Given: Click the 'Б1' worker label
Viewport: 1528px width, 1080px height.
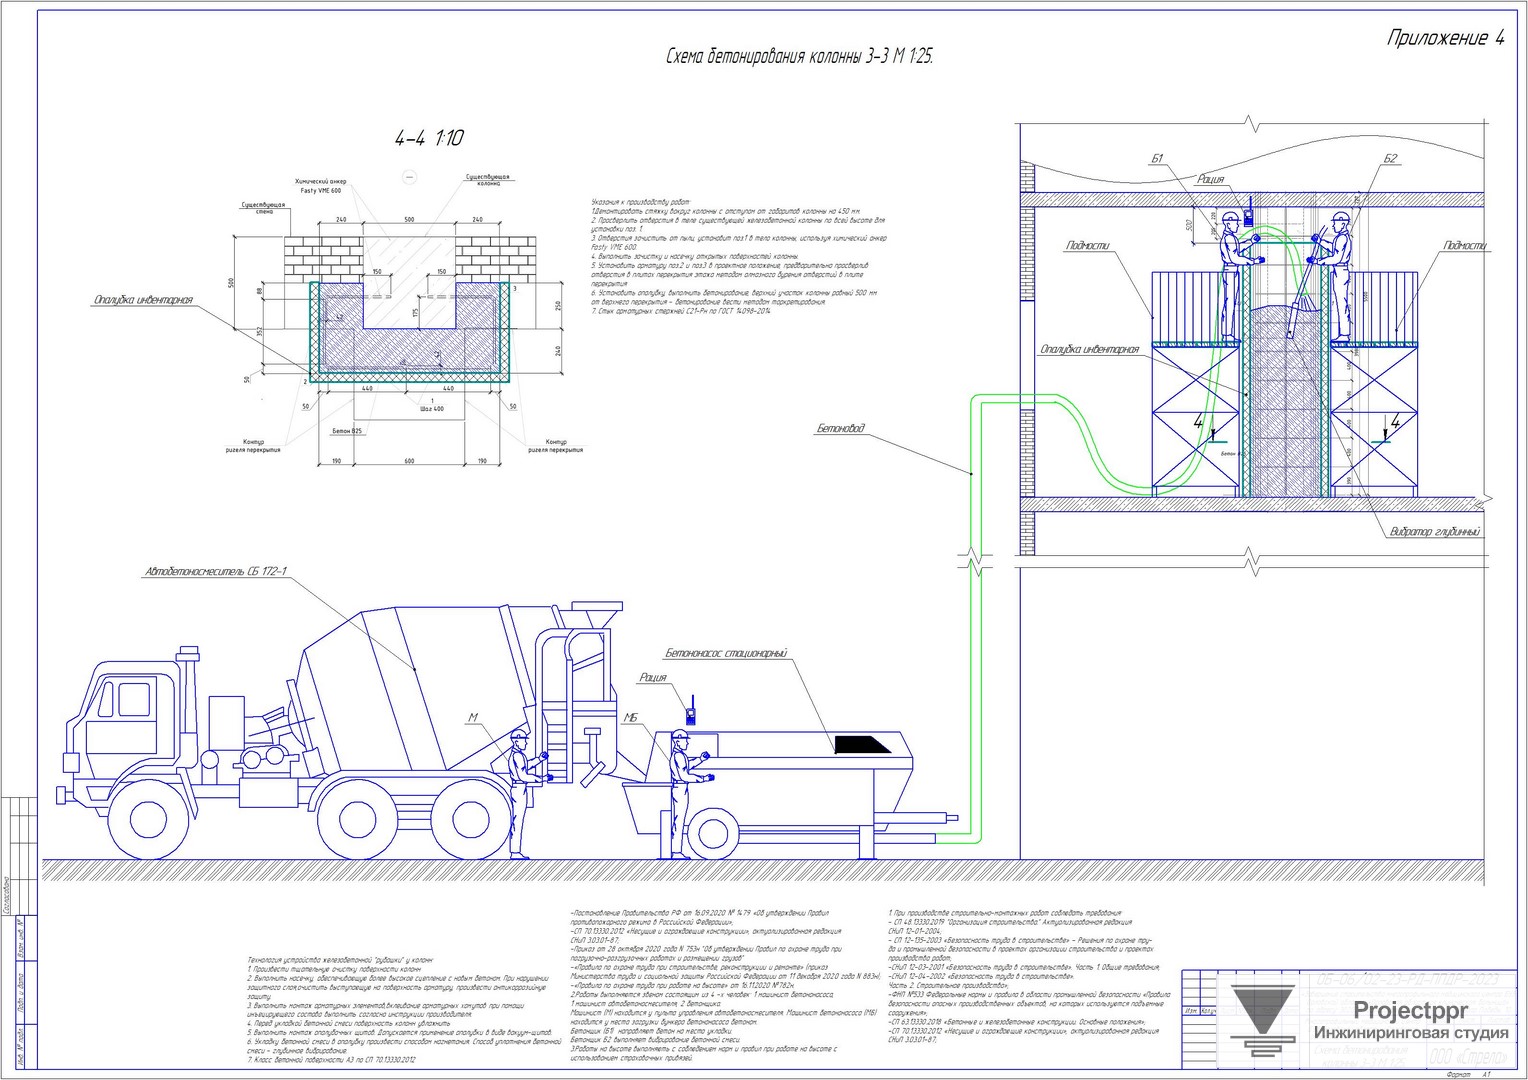Looking at the screenshot, I should [1158, 159].
